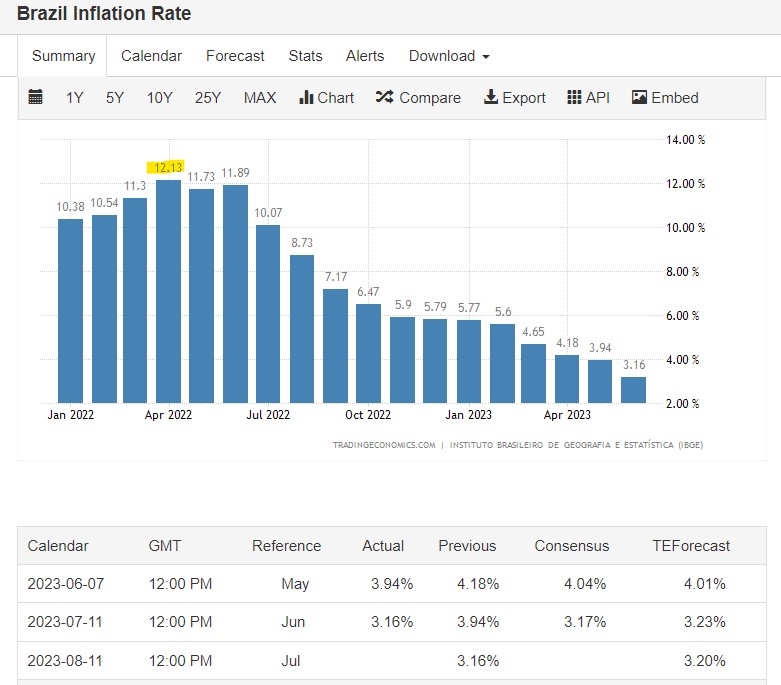Screen dimensions: 781x685
Task: Click the 4.01% TEForecast value
Action: [704, 583]
